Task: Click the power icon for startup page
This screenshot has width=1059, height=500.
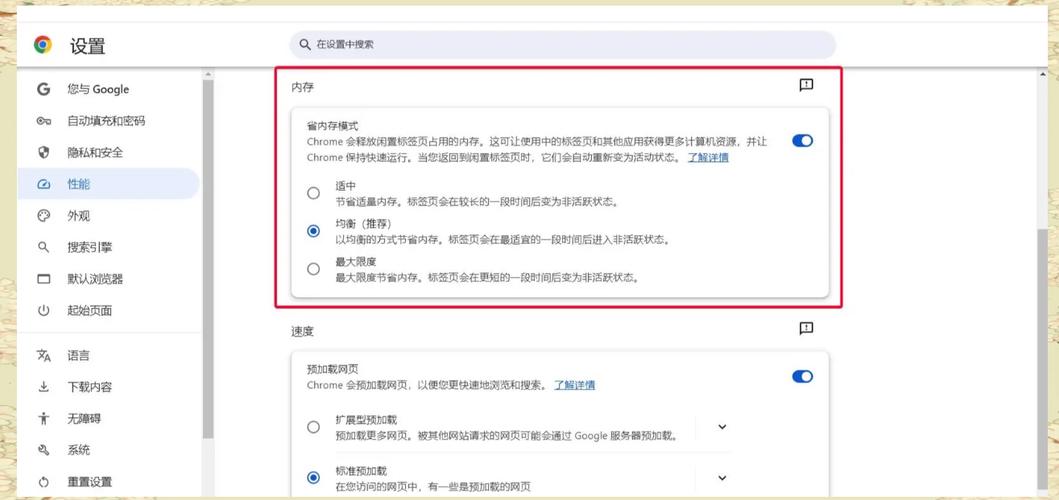Action: click(43, 311)
